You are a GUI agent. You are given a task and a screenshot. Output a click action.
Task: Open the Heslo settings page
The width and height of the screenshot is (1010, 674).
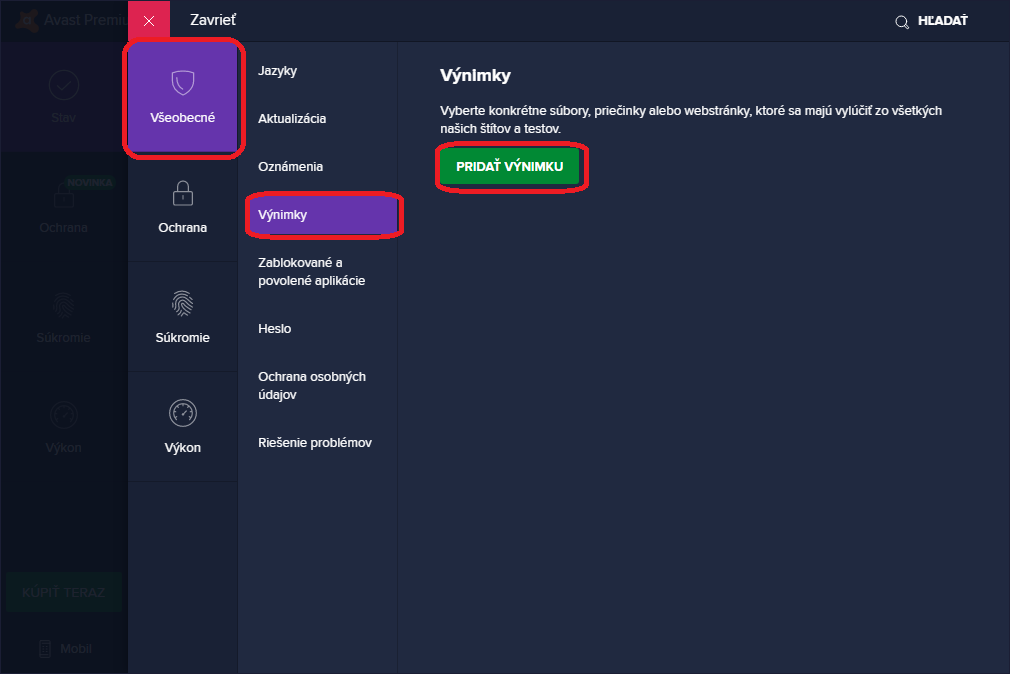click(274, 329)
